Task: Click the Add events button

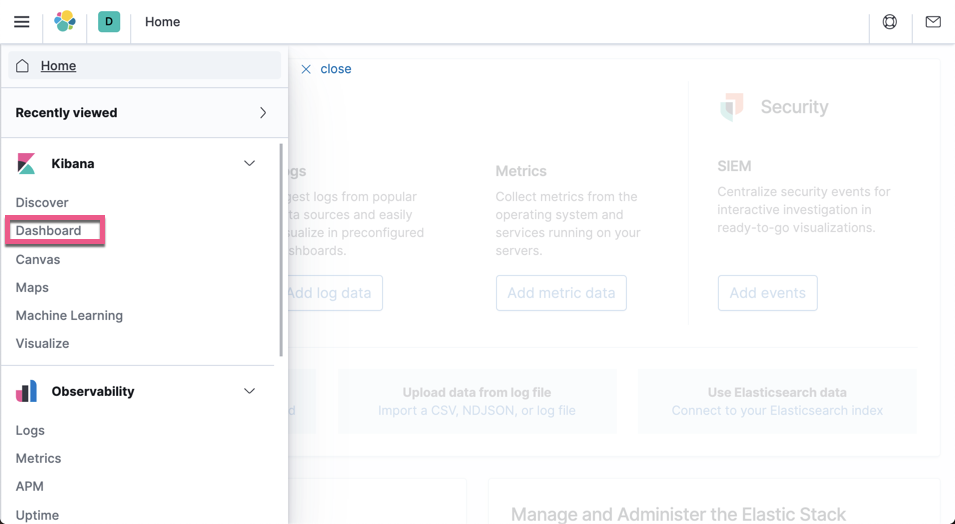Action: [767, 293]
